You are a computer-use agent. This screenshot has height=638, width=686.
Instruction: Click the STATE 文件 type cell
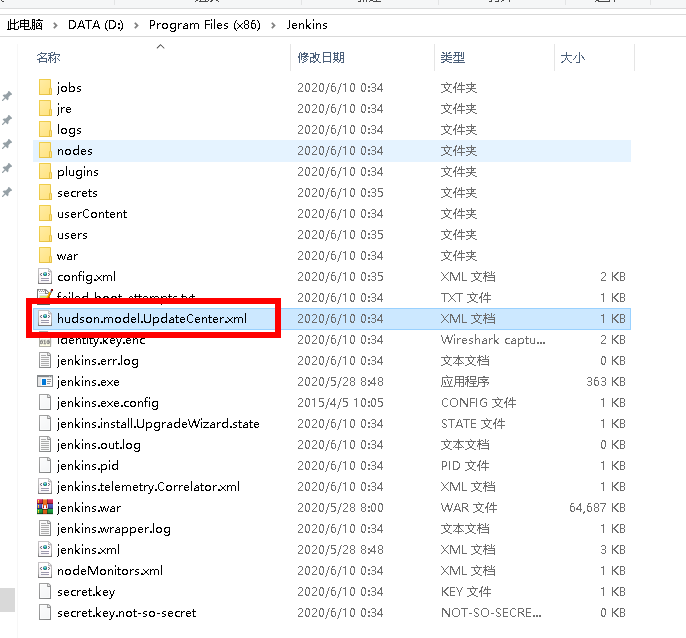coord(473,424)
